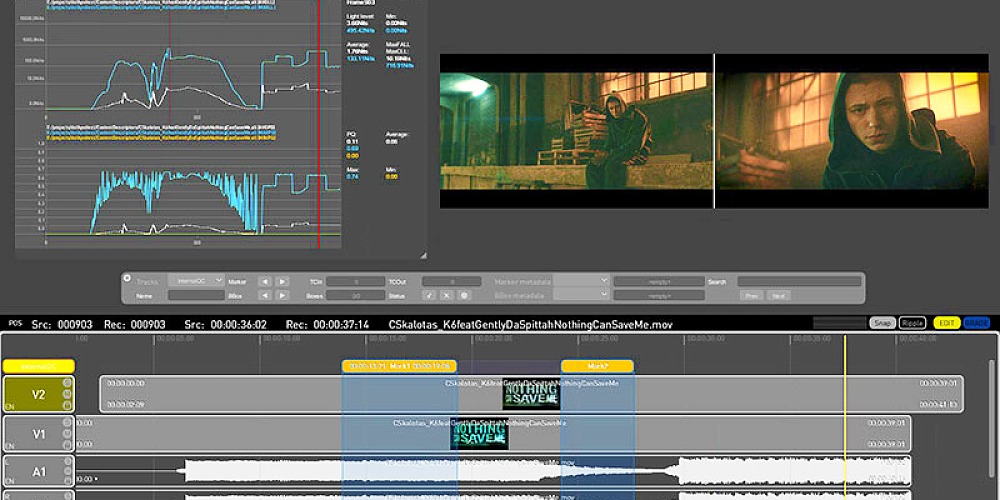This screenshot has width=1000, height=500.
Task: Click the .mov file name in timecode bar
Action: (531, 324)
